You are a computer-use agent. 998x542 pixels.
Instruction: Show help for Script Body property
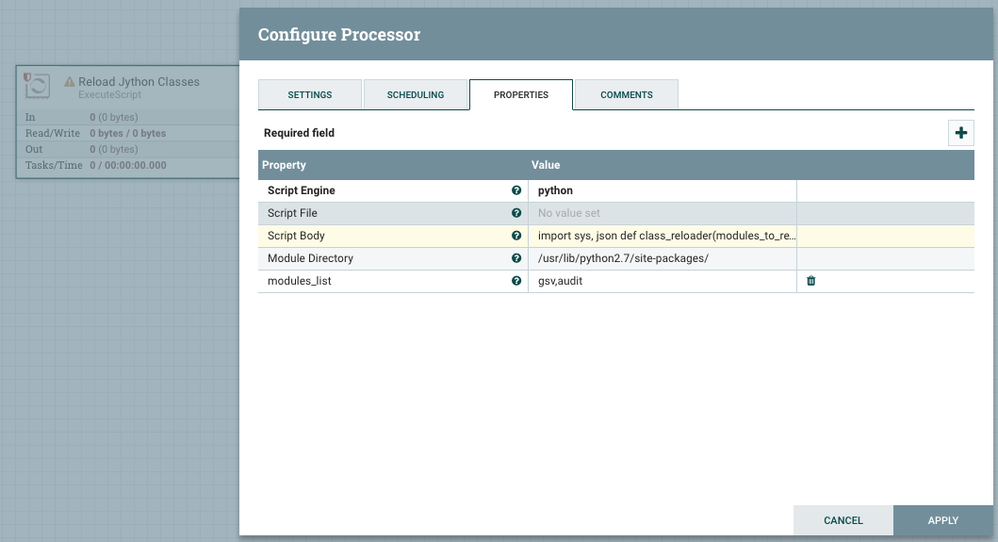click(516, 236)
